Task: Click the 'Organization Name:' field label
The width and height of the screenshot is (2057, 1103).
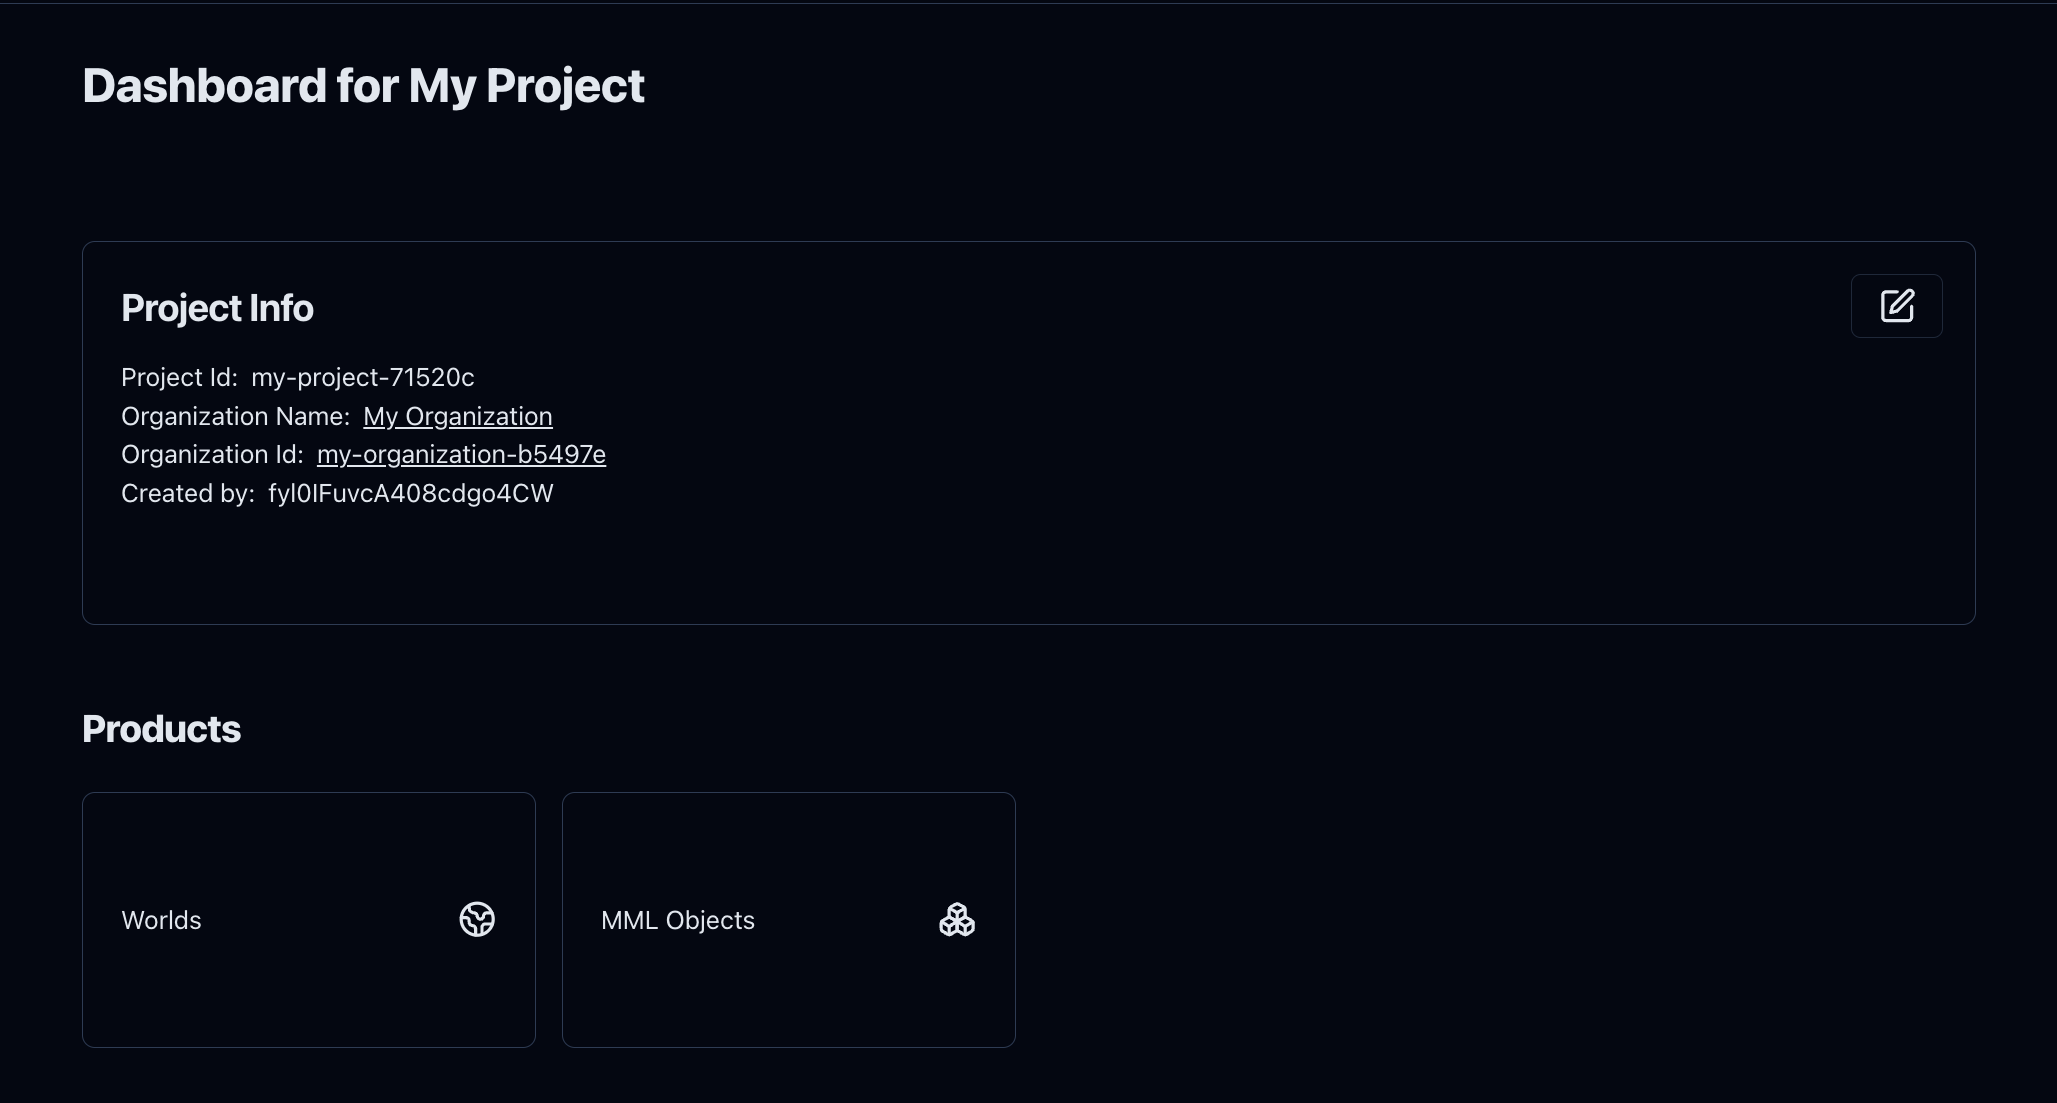Action: [x=235, y=416]
